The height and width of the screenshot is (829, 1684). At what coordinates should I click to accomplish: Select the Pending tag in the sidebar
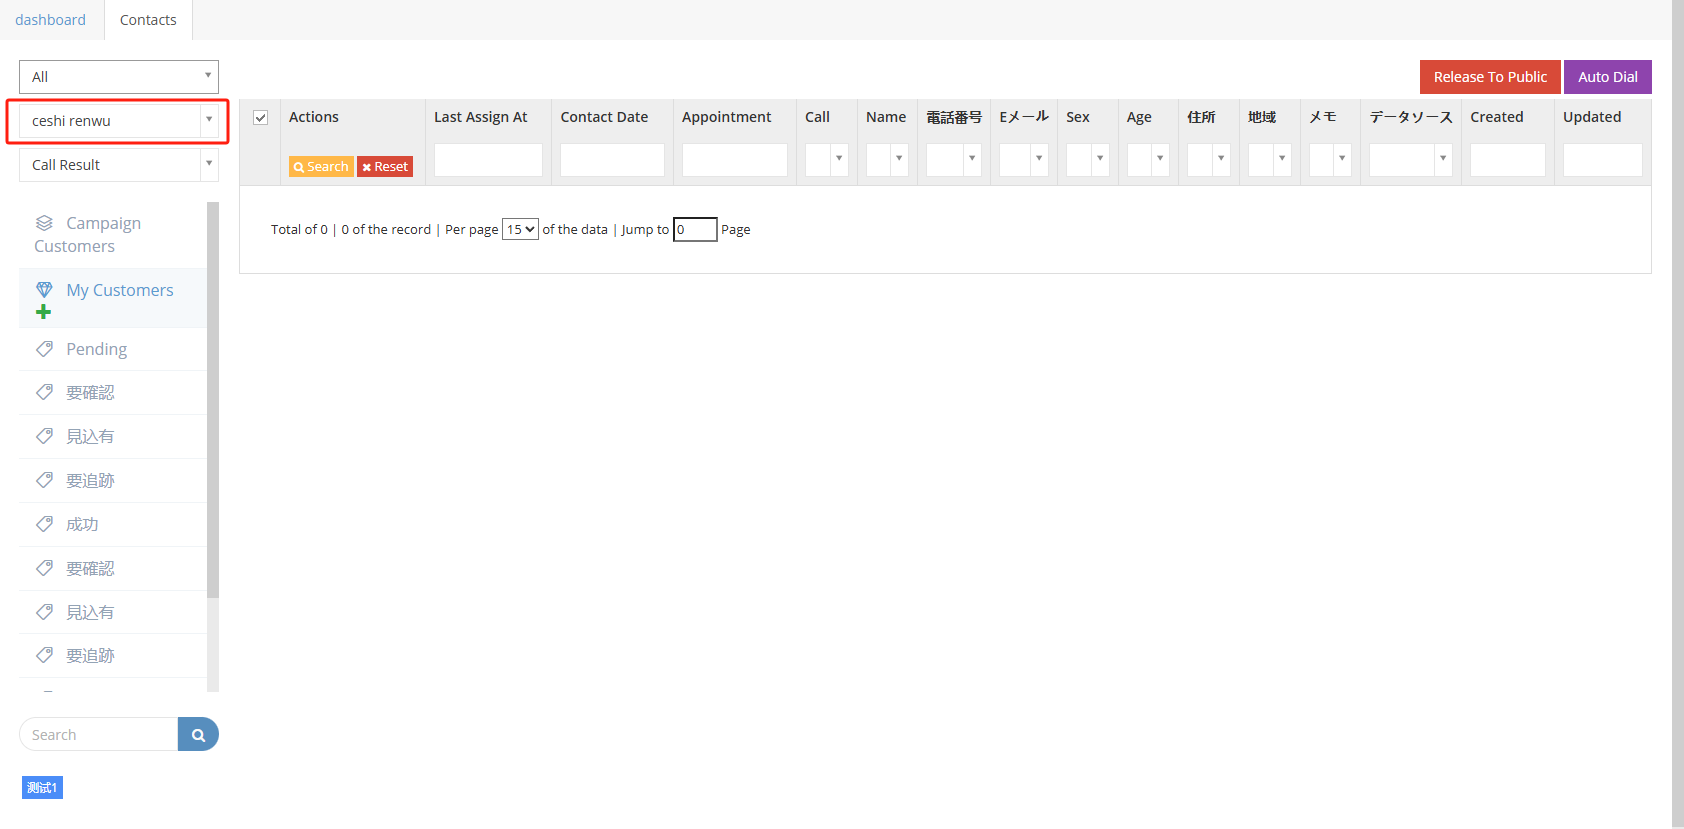point(113,349)
